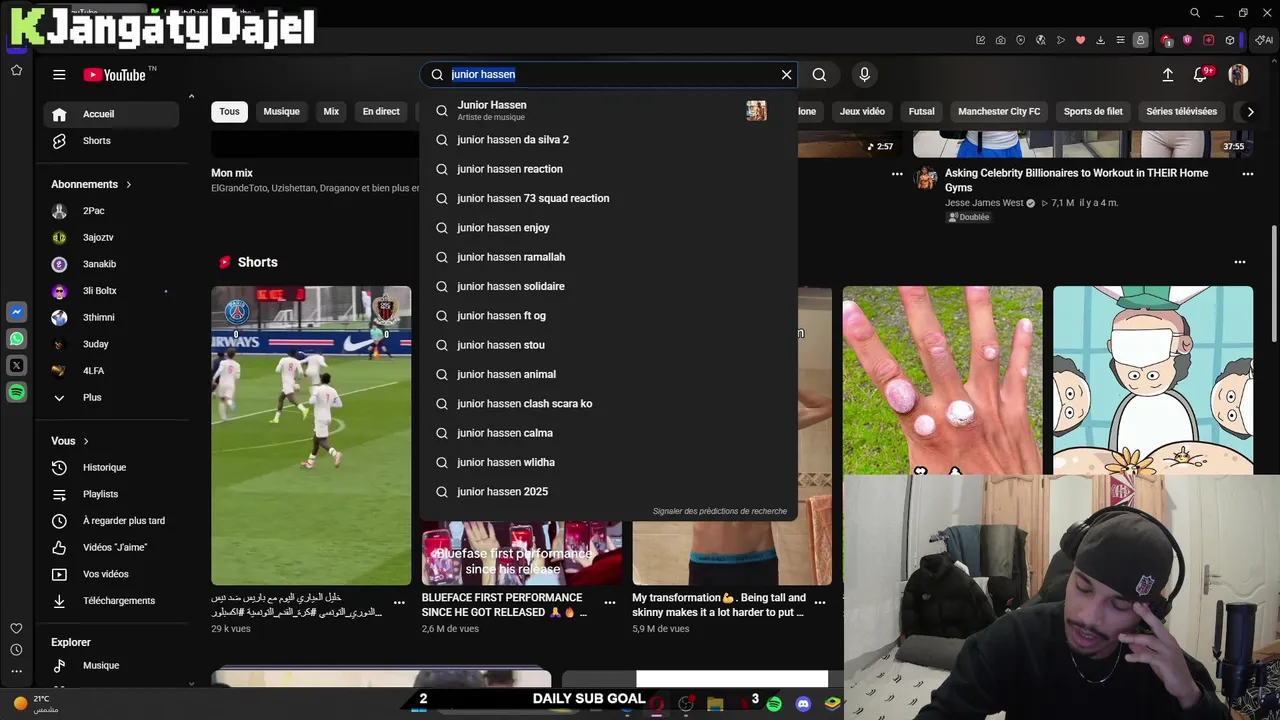Viewport: 1280px width, 720px height.
Task: Open the notifications bell
Action: [1201, 74]
